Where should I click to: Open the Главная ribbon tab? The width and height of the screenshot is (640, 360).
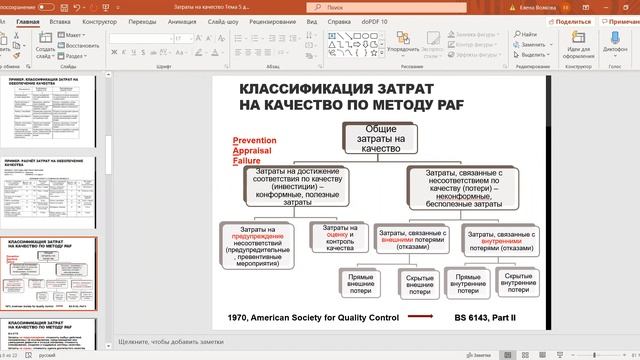28,22
